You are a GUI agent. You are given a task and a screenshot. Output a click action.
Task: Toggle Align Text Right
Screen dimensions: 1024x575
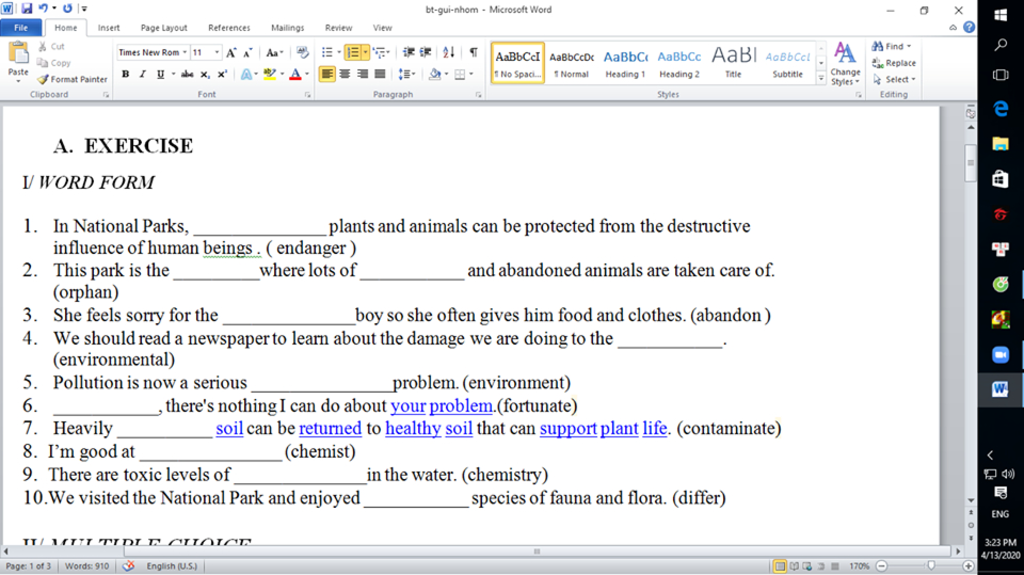tap(362, 74)
